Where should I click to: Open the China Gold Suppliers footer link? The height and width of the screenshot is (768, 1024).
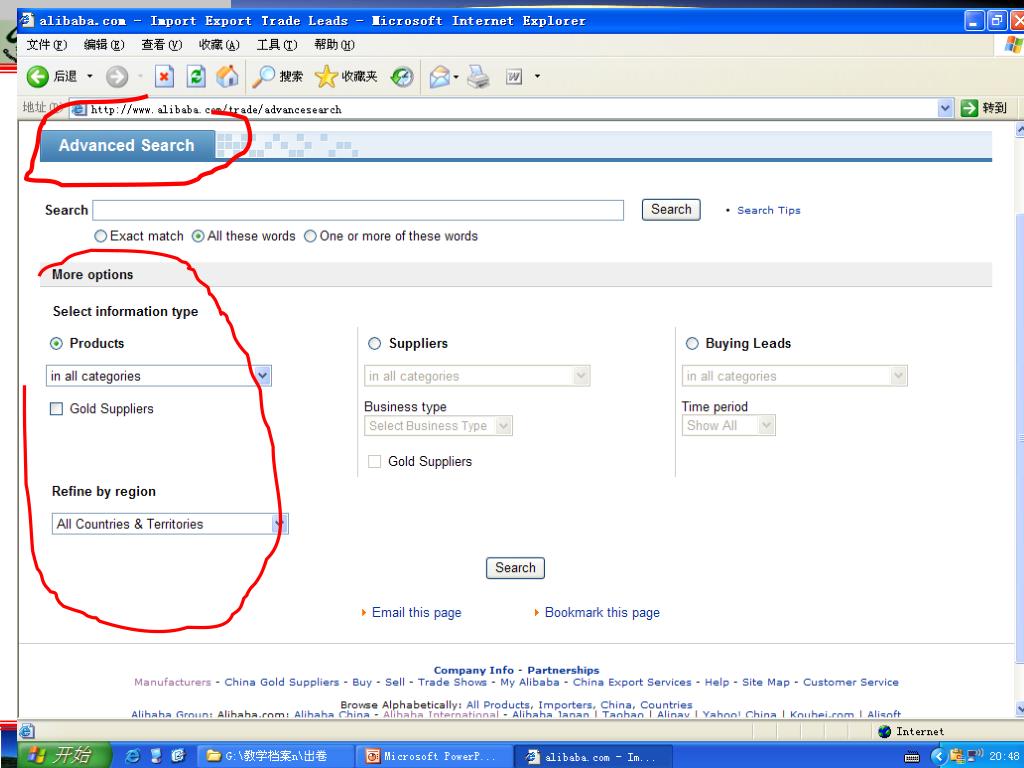coord(281,682)
